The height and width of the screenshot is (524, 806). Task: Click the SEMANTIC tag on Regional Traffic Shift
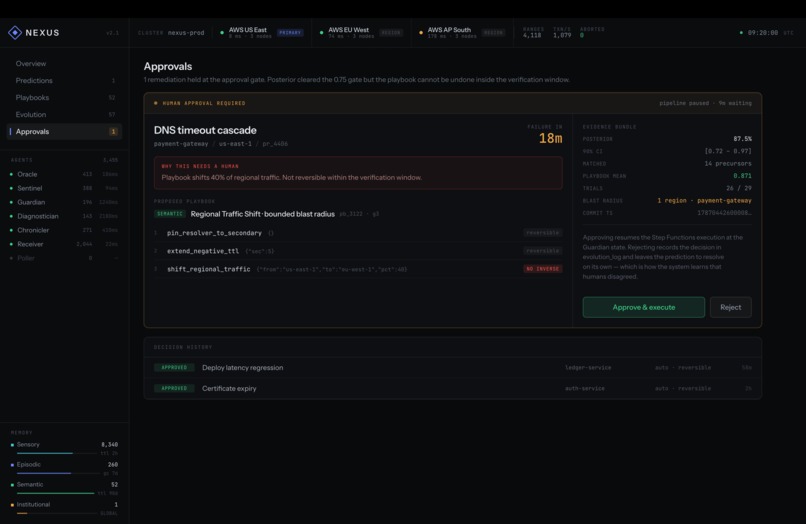point(170,214)
